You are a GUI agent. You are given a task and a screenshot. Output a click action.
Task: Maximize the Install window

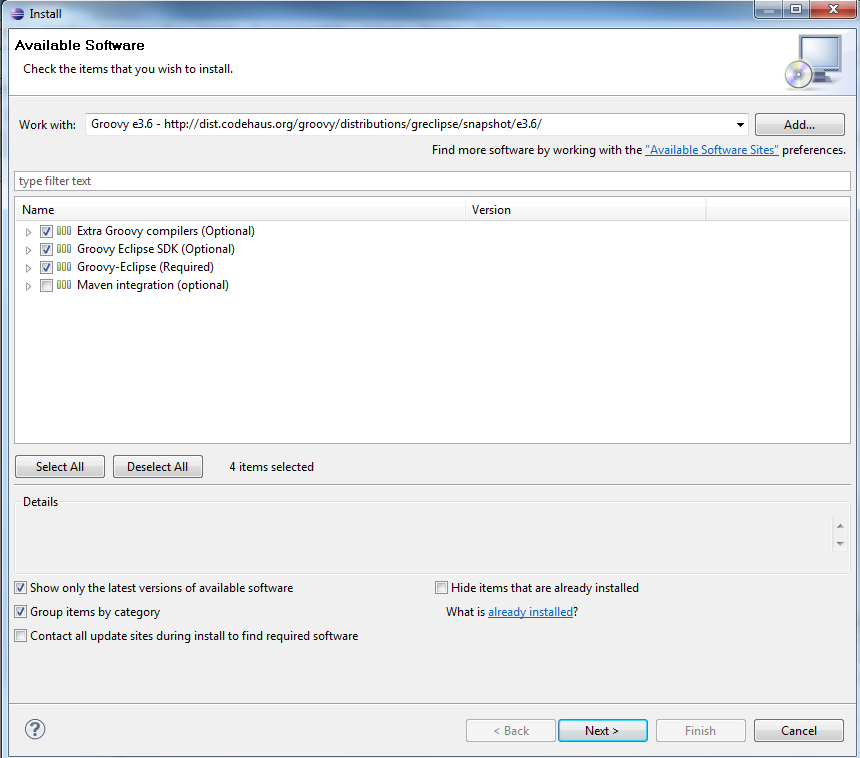click(x=796, y=9)
